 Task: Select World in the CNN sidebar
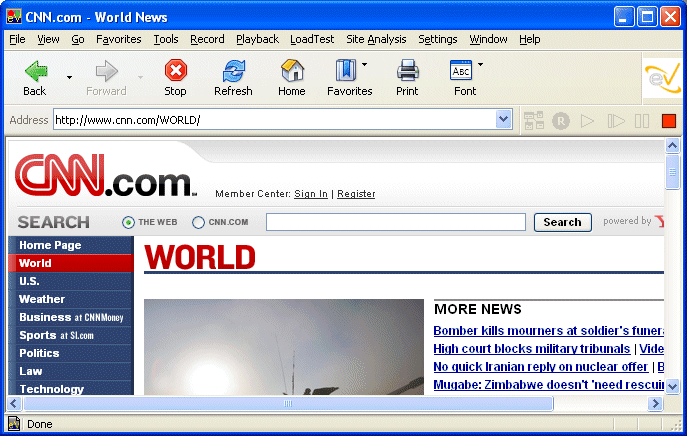pos(71,263)
